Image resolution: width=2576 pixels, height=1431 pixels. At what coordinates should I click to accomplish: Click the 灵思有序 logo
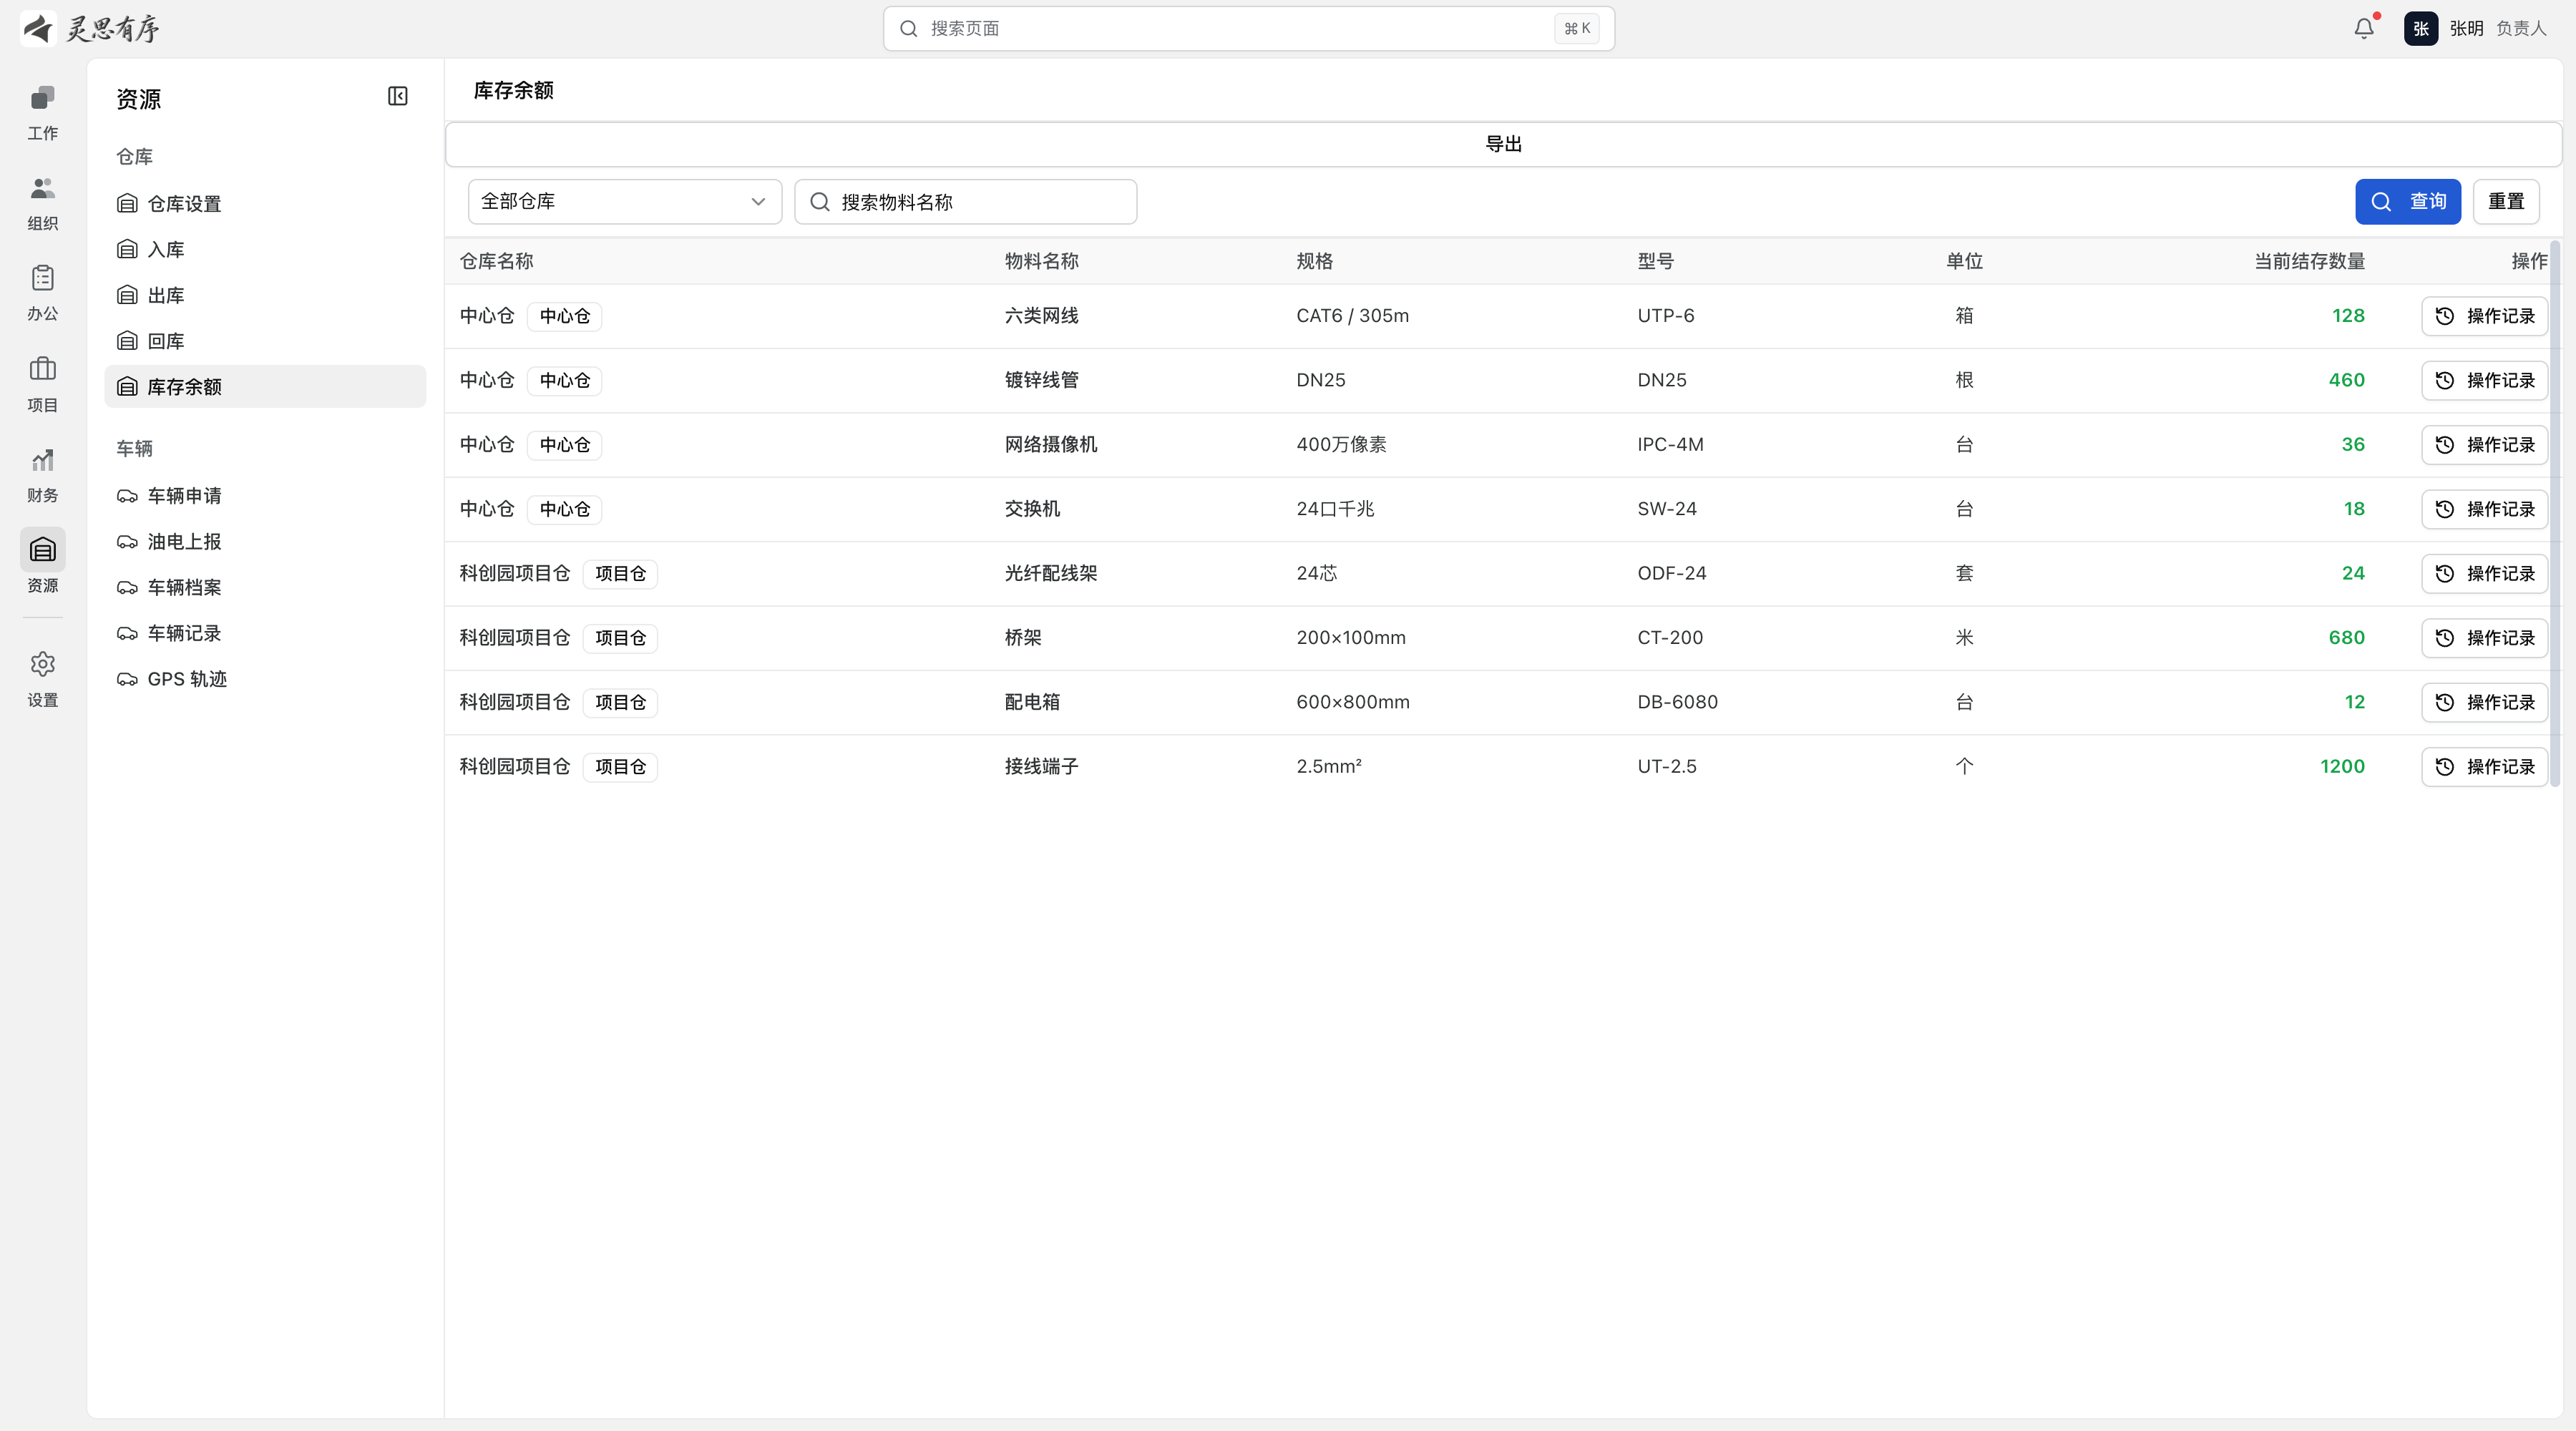(90, 28)
